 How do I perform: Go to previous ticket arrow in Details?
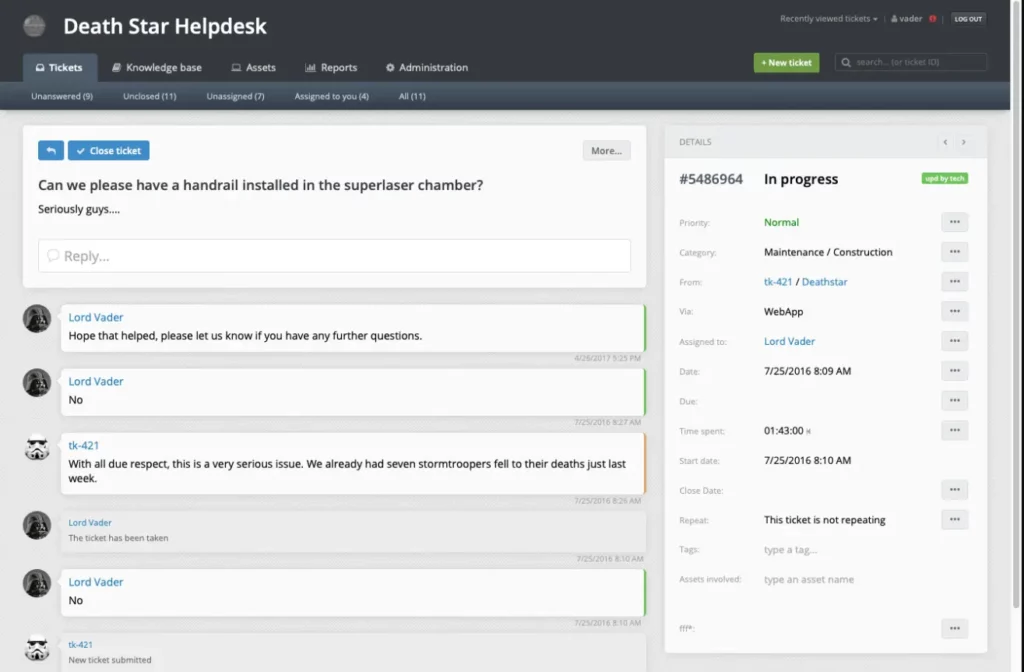945,142
